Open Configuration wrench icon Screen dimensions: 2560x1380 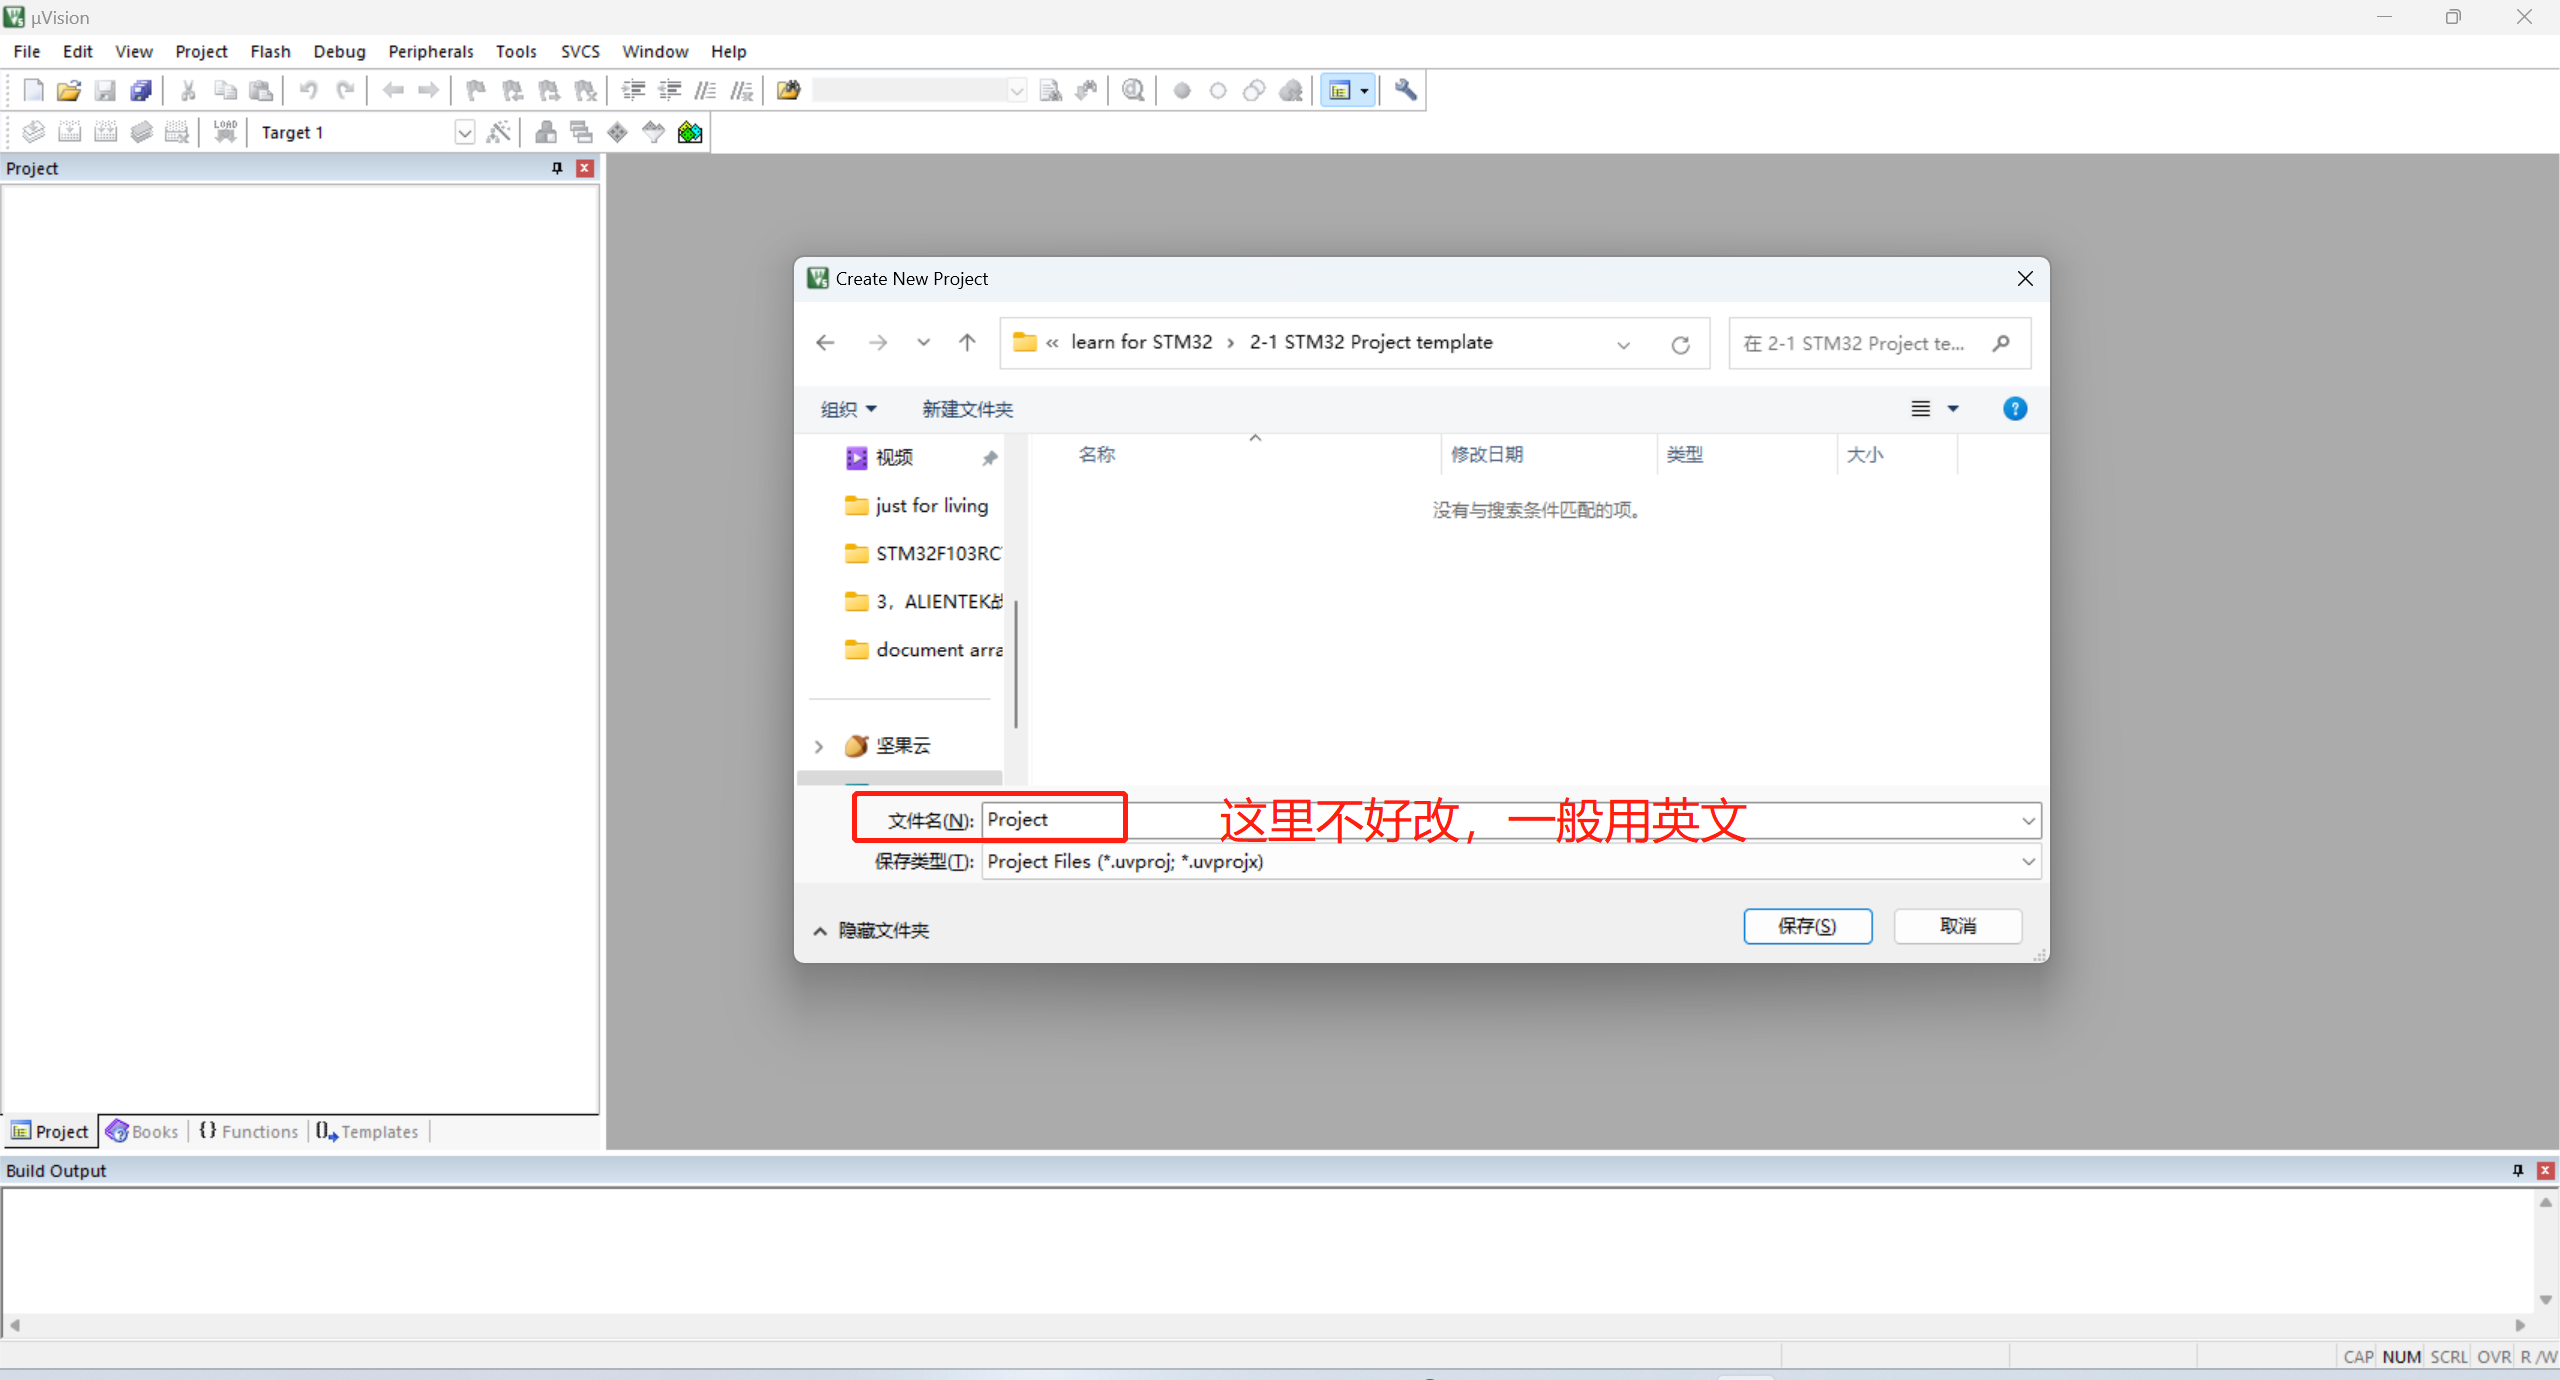pyautogui.click(x=1405, y=91)
